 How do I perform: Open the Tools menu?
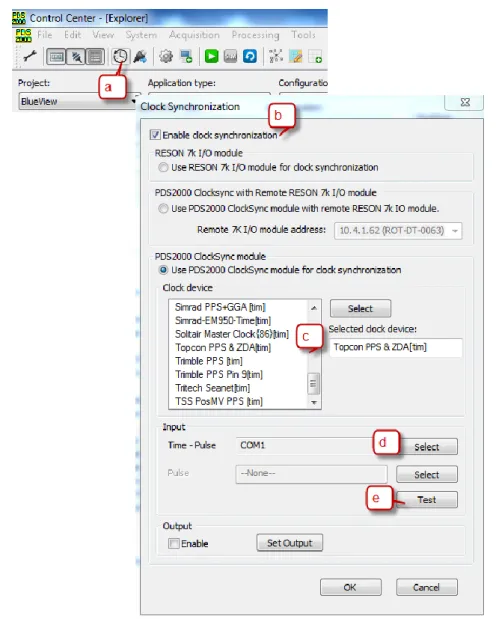[x=303, y=35]
